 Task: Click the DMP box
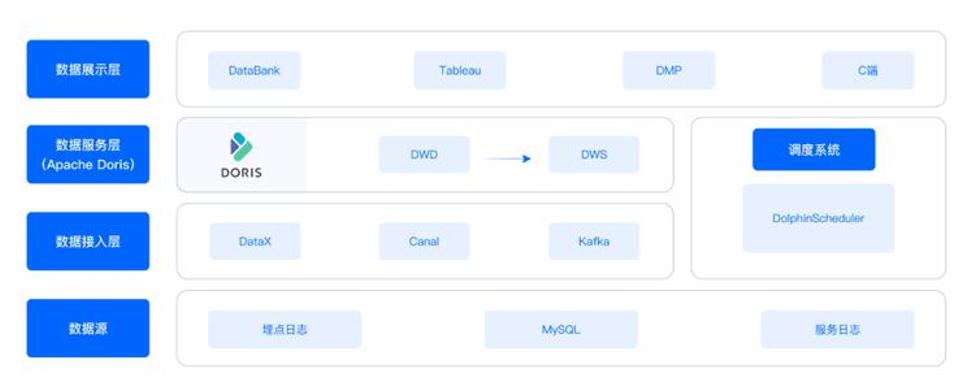[668, 70]
